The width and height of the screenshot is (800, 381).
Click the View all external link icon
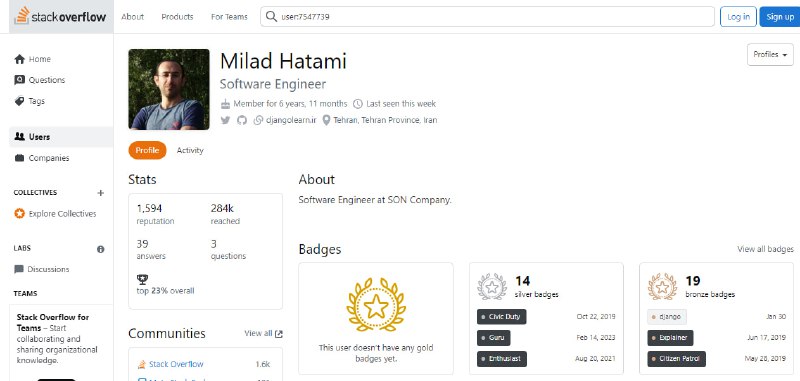[279, 334]
